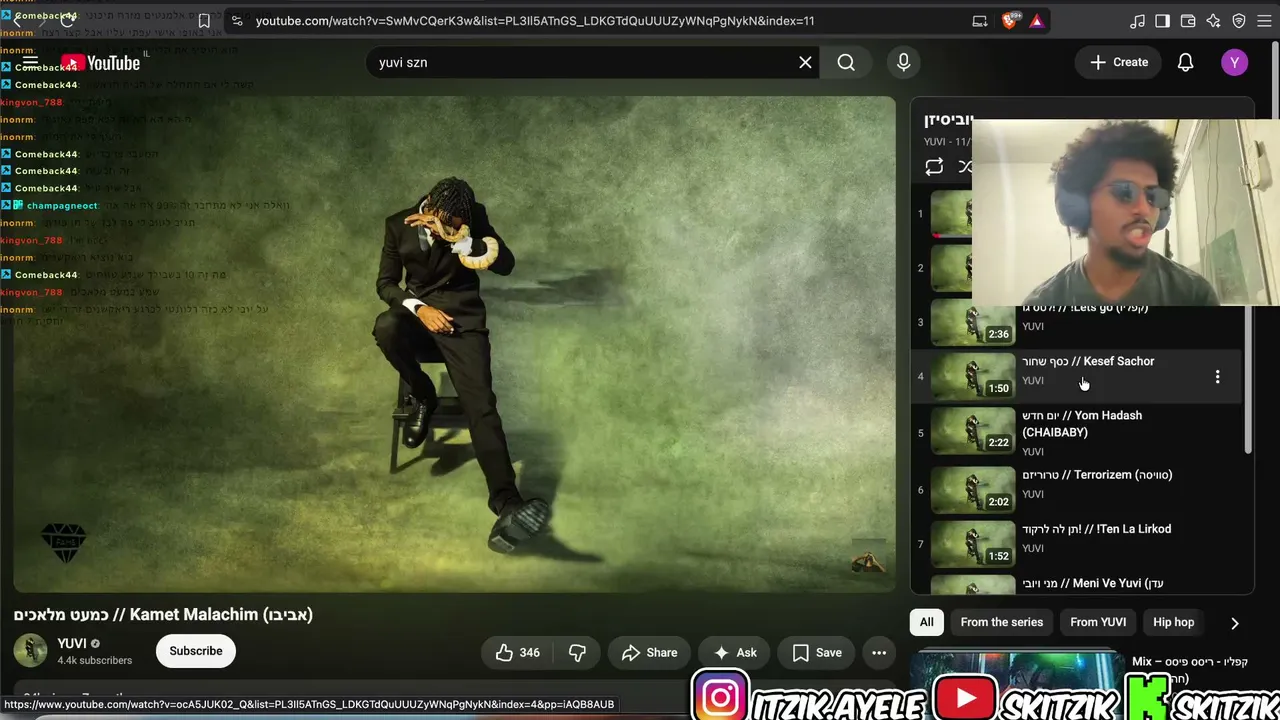Open the YouTube guide hamburger menu

tap(30, 62)
